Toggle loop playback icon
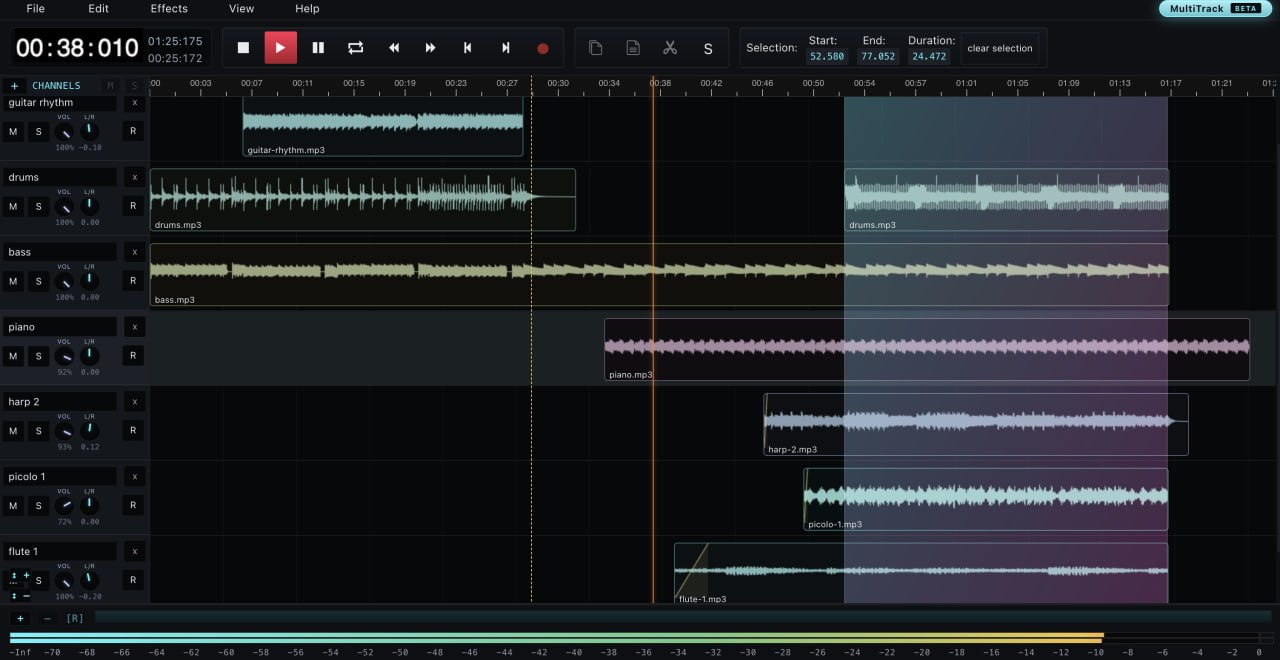Viewport: 1280px width, 660px height. [355, 47]
